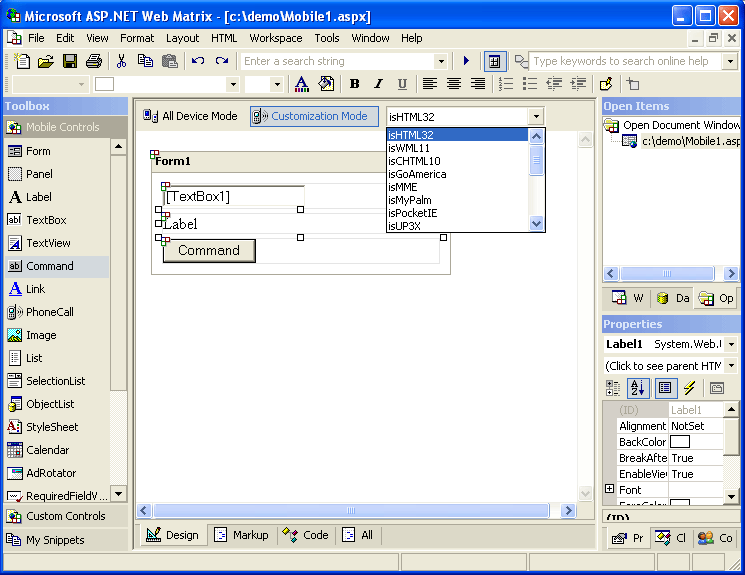The image size is (745, 575).
Task: Switch to All Device Mode
Action: pyautogui.click(x=190, y=116)
